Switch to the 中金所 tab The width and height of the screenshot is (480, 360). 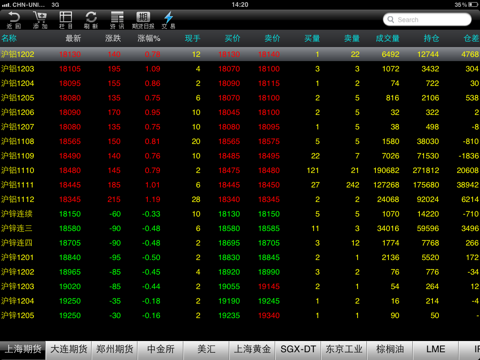[x=160, y=350]
